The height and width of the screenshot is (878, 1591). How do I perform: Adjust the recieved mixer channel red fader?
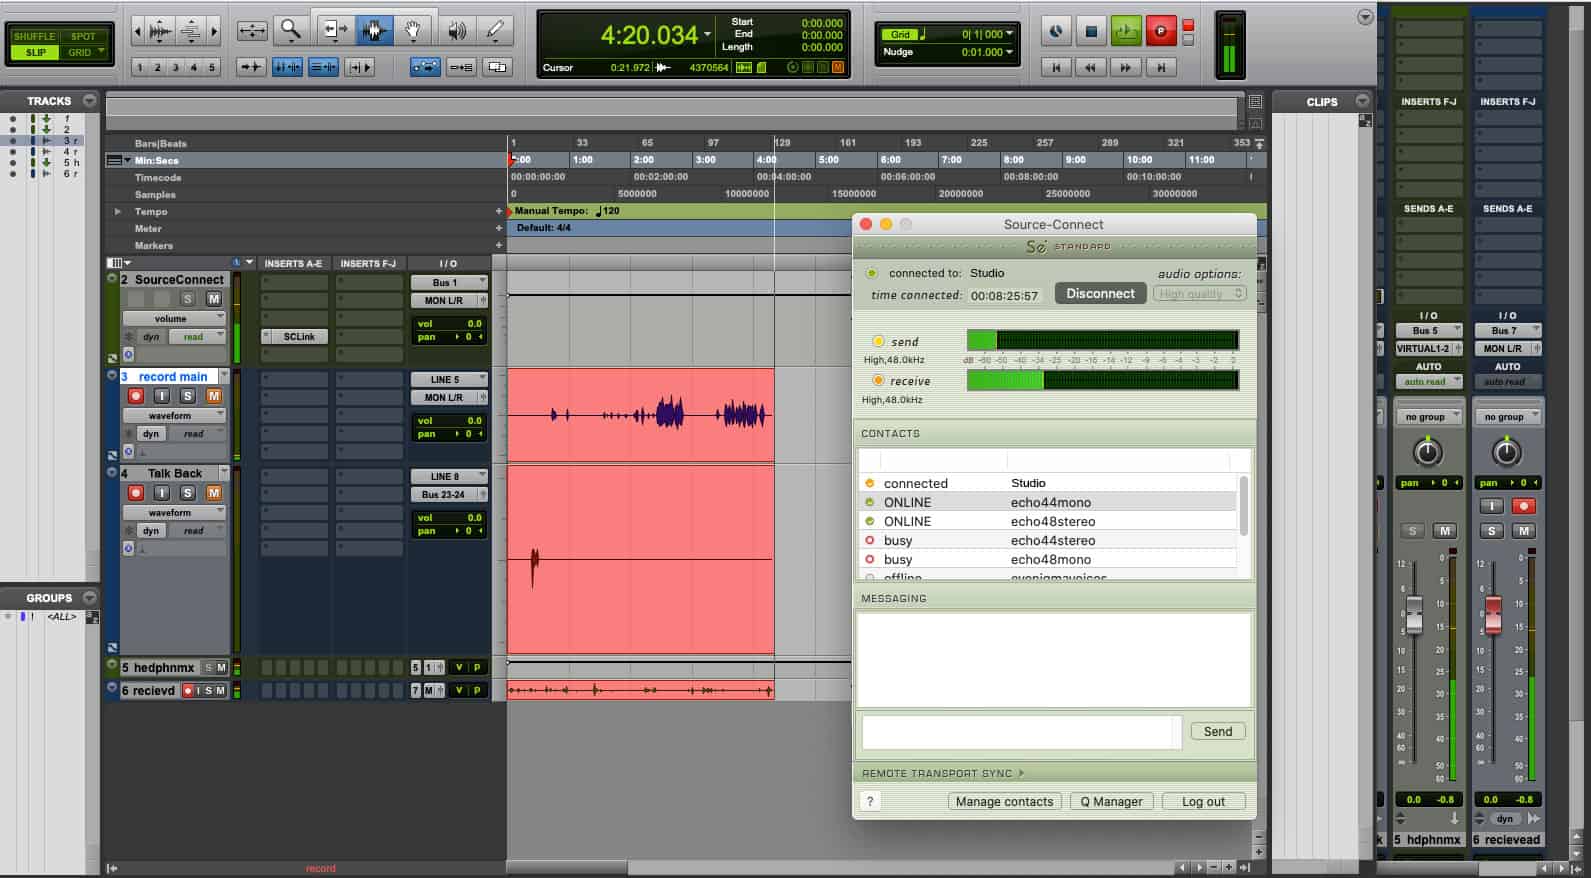point(1493,614)
